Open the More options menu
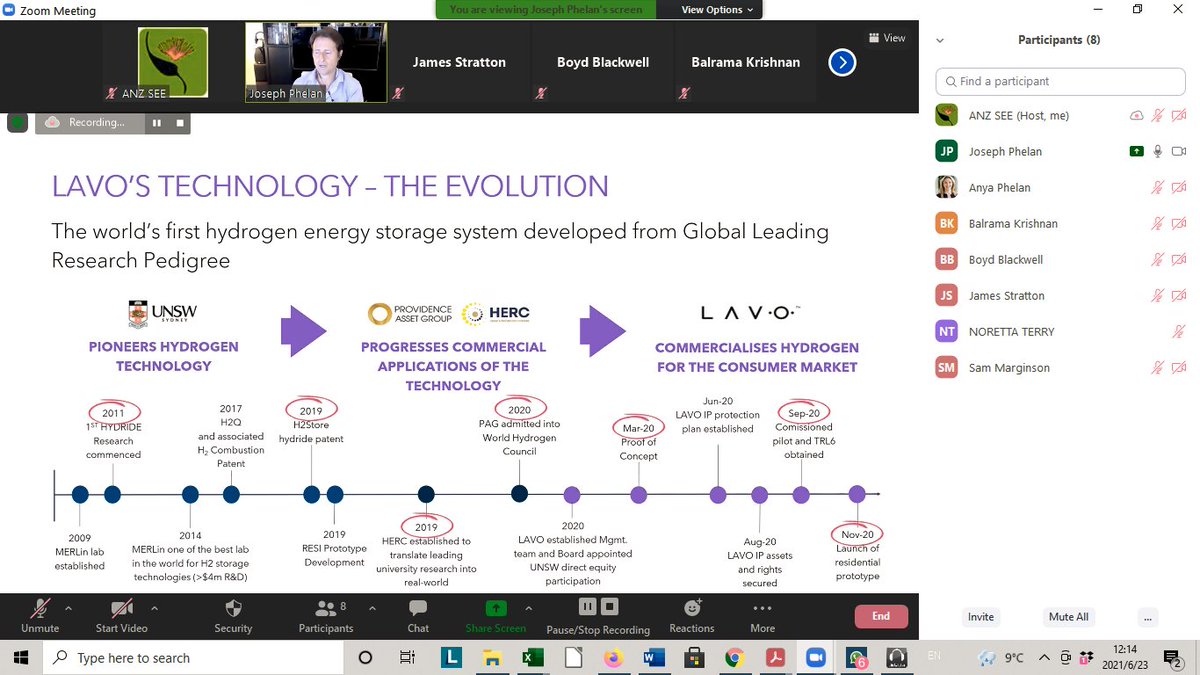The height and width of the screenshot is (675, 1200). (x=763, y=615)
